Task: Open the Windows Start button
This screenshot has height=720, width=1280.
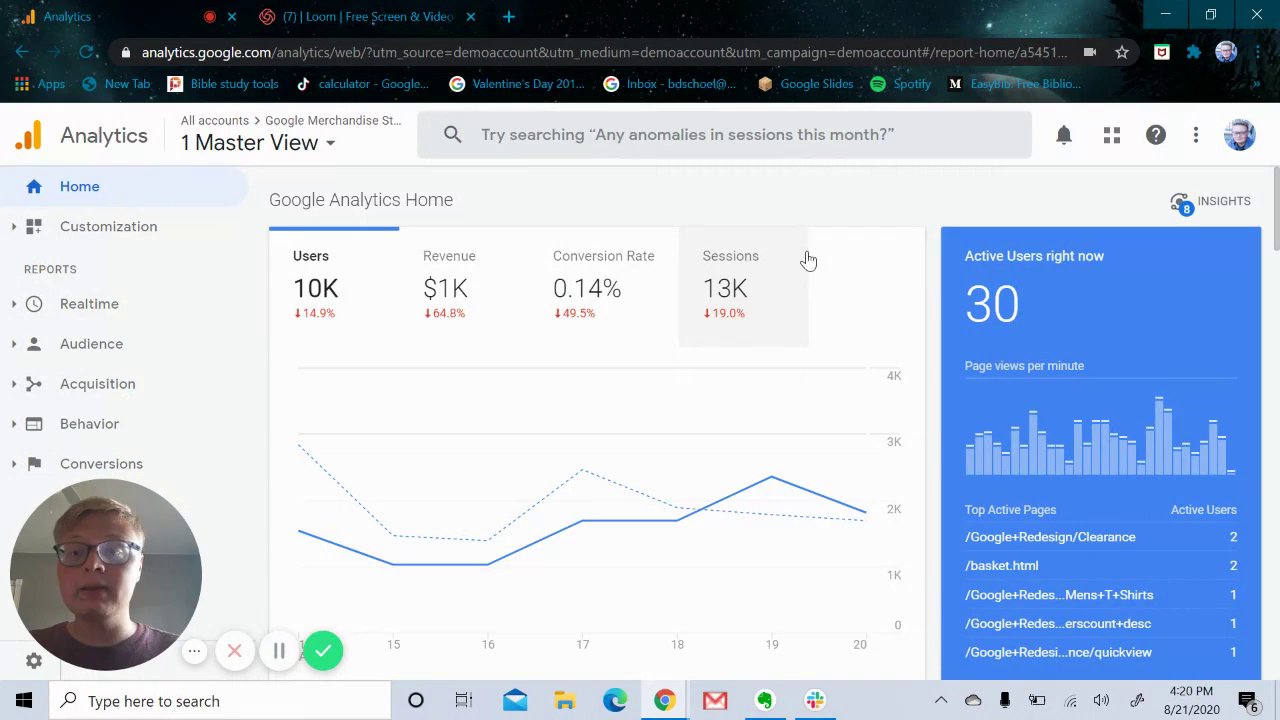Action: coord(24,701)
